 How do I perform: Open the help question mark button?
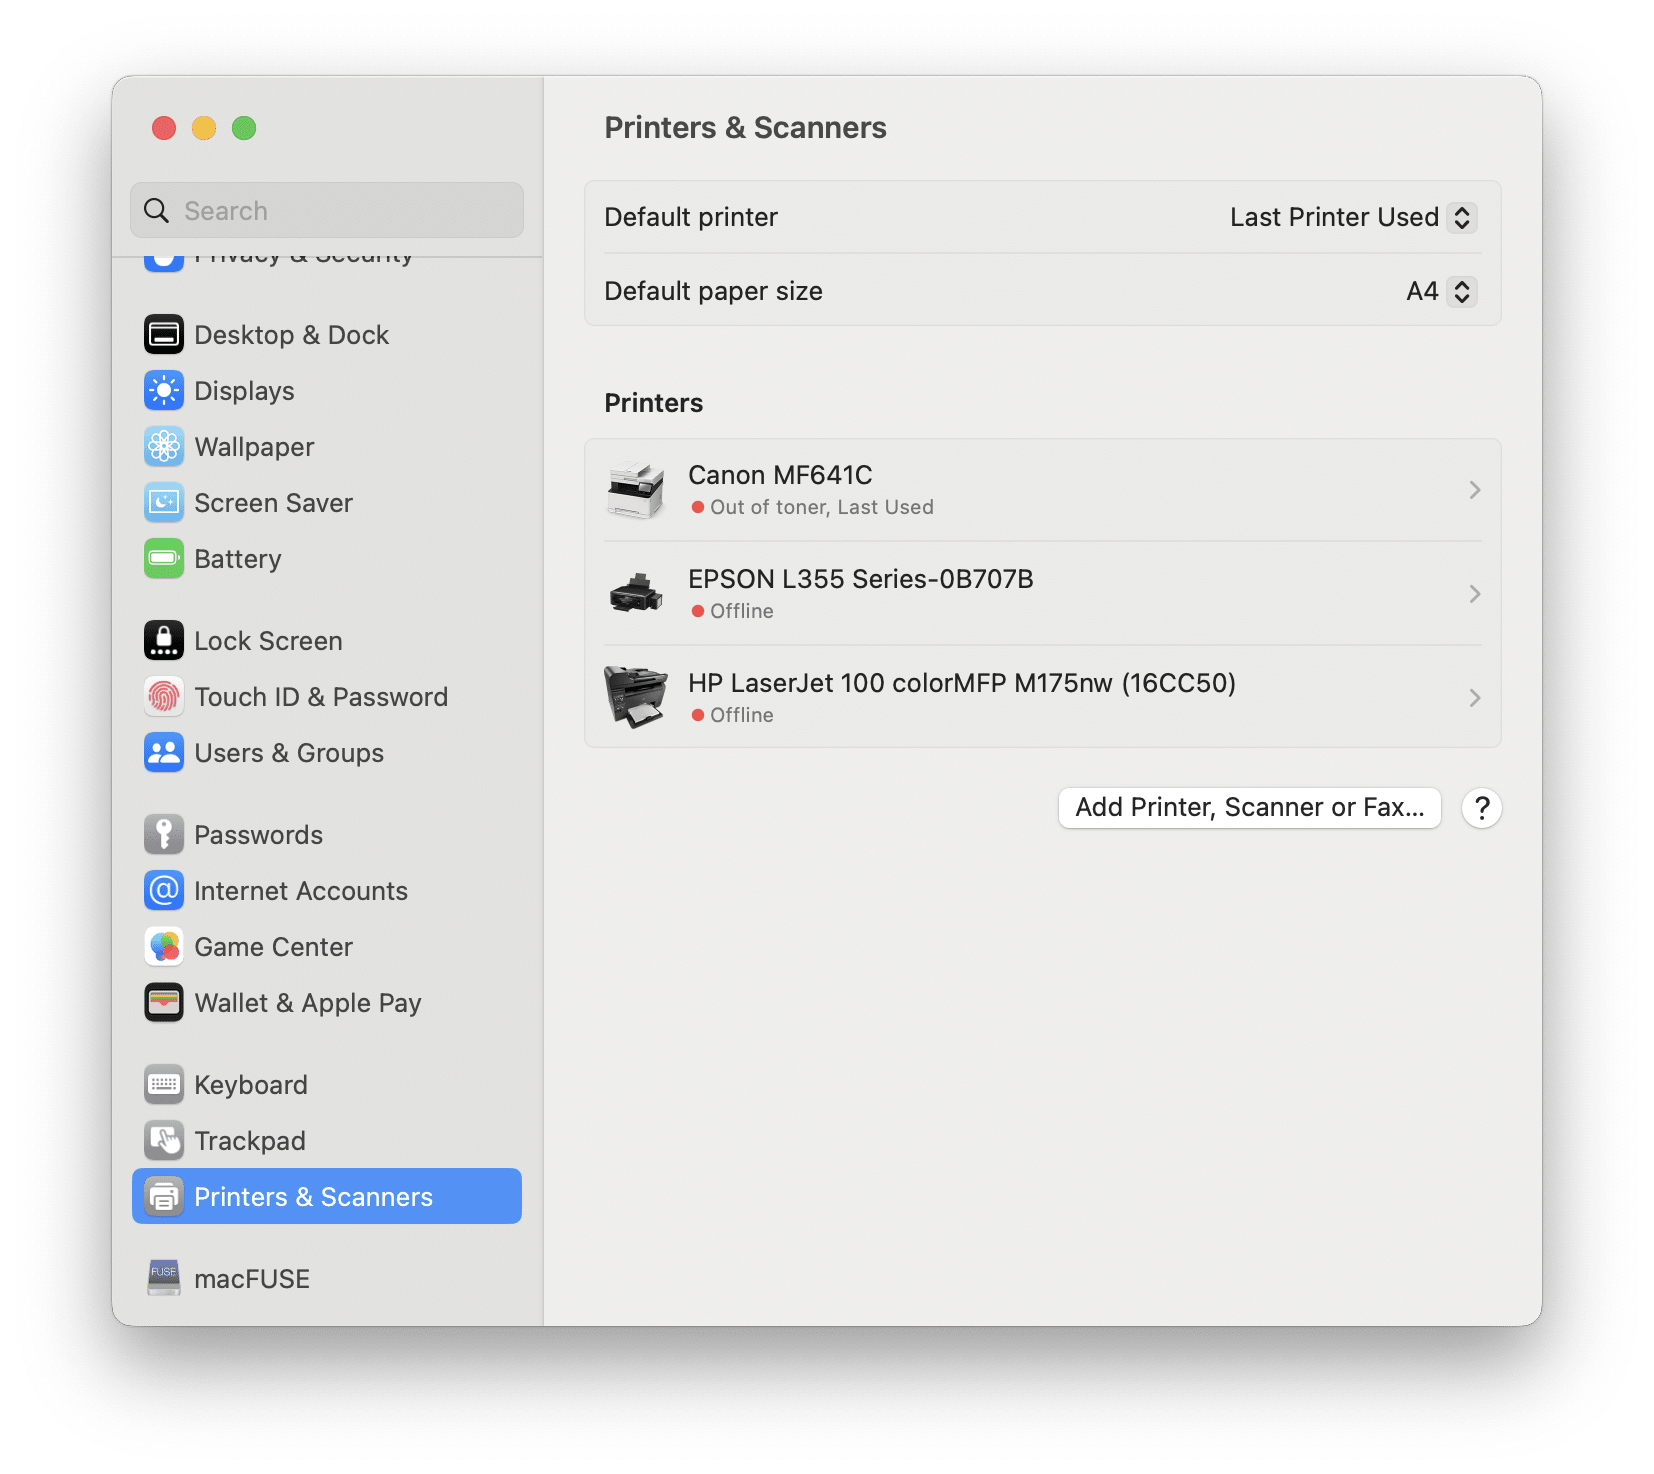click(x=1481, y=807)
